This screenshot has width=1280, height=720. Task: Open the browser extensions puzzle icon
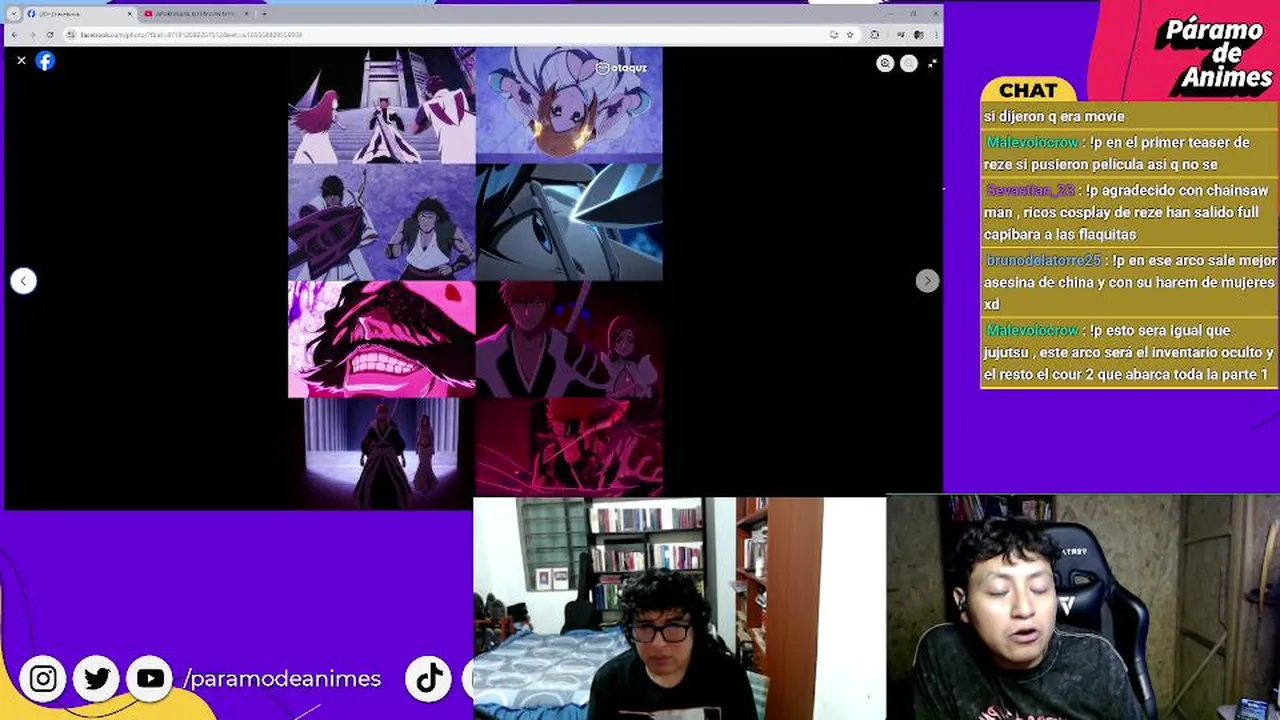click(x=875, y=34)
